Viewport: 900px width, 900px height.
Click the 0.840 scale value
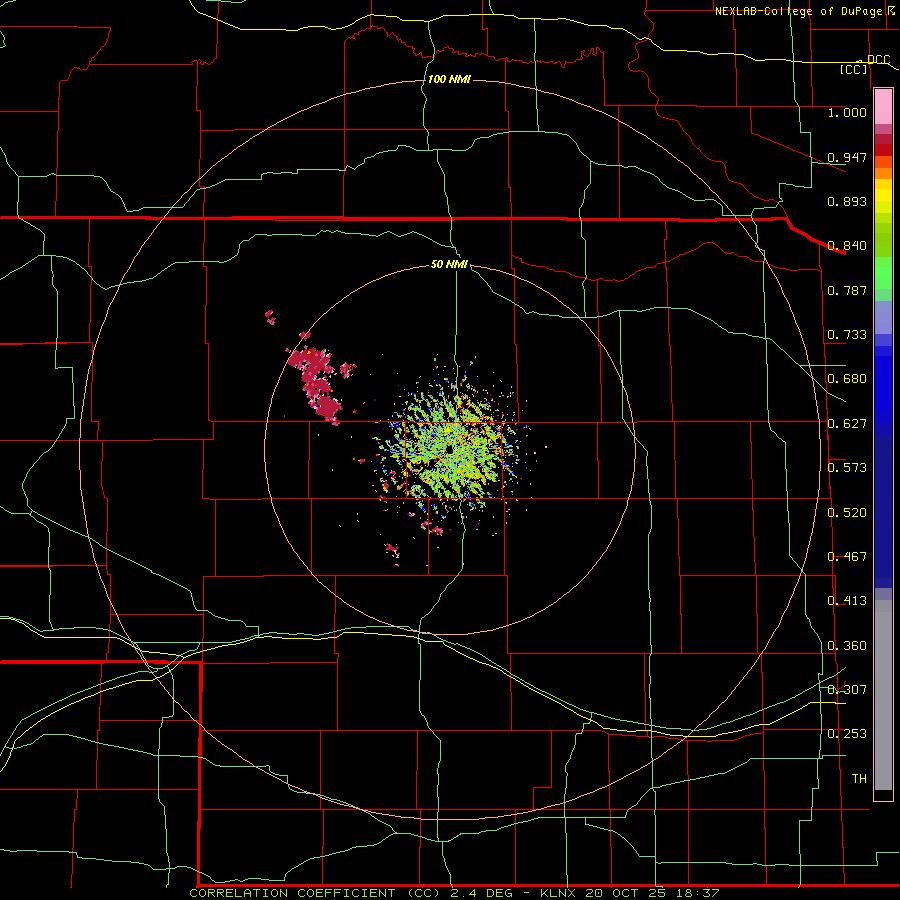(847, 246)
